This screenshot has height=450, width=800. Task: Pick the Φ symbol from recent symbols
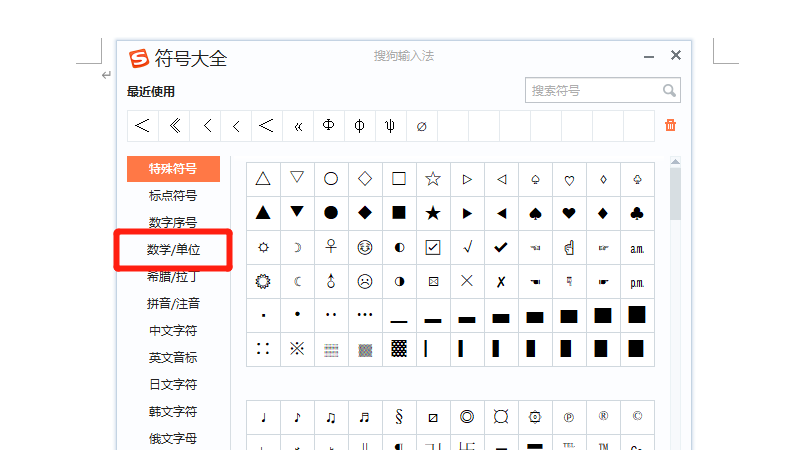pyautogui.click(x=328, y=126)
